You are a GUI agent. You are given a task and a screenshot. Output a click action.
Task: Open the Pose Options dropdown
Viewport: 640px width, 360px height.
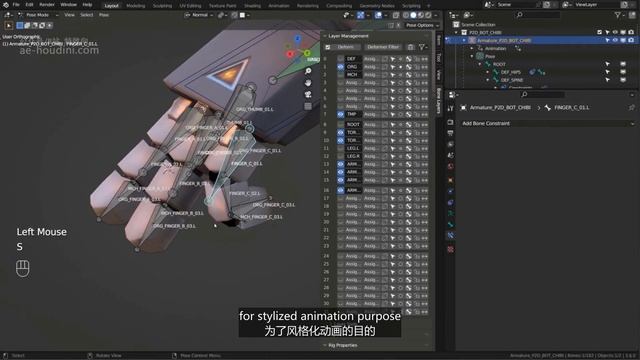422,25
